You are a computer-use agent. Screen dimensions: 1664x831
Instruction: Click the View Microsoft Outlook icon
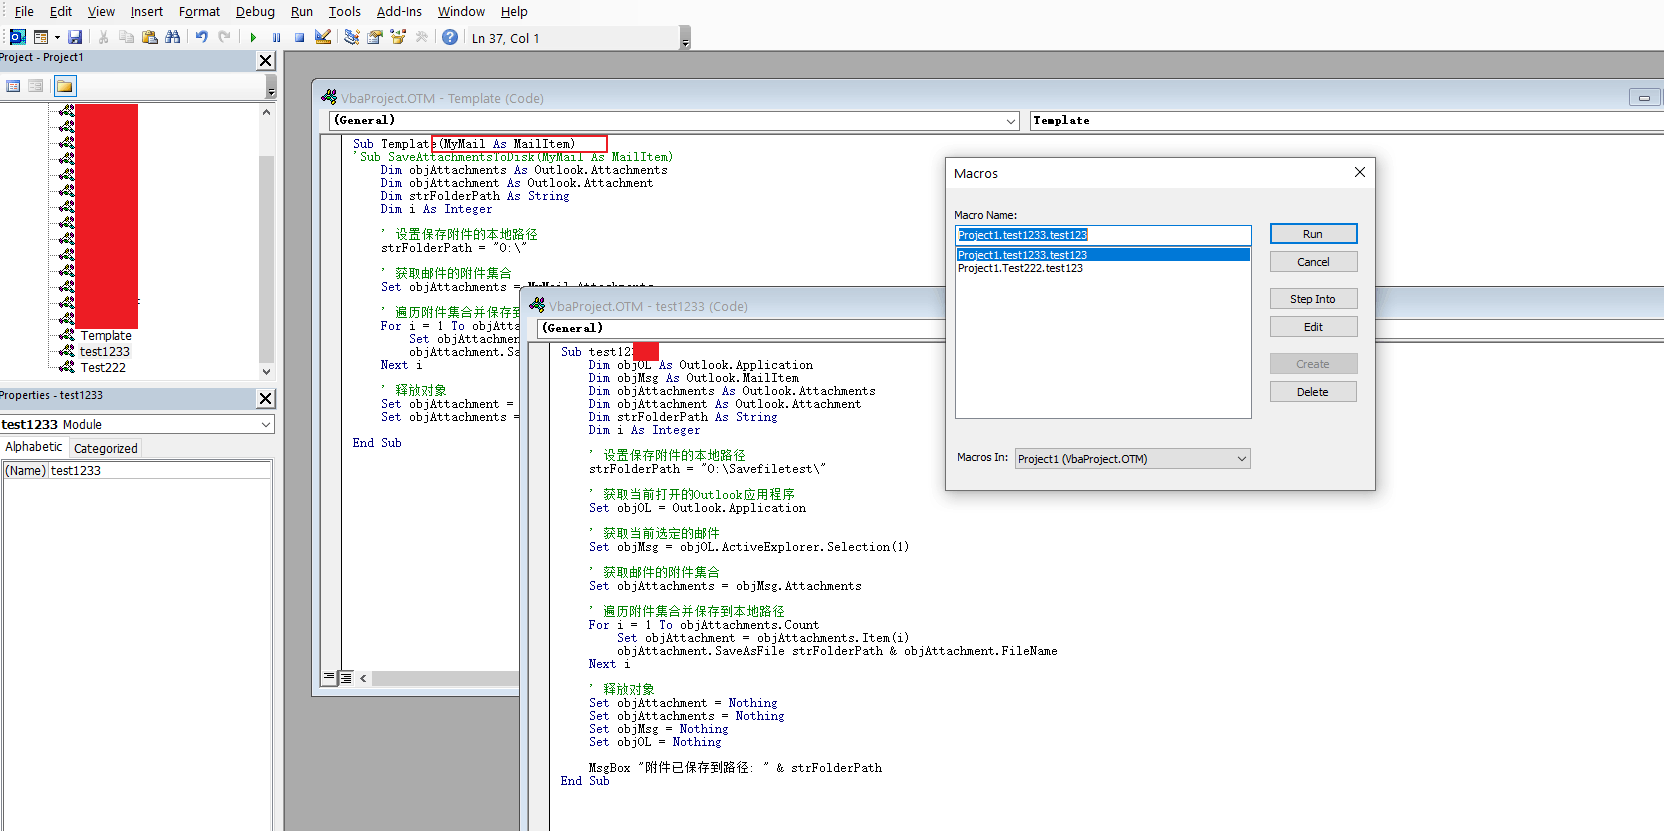[x=17, y=37]
